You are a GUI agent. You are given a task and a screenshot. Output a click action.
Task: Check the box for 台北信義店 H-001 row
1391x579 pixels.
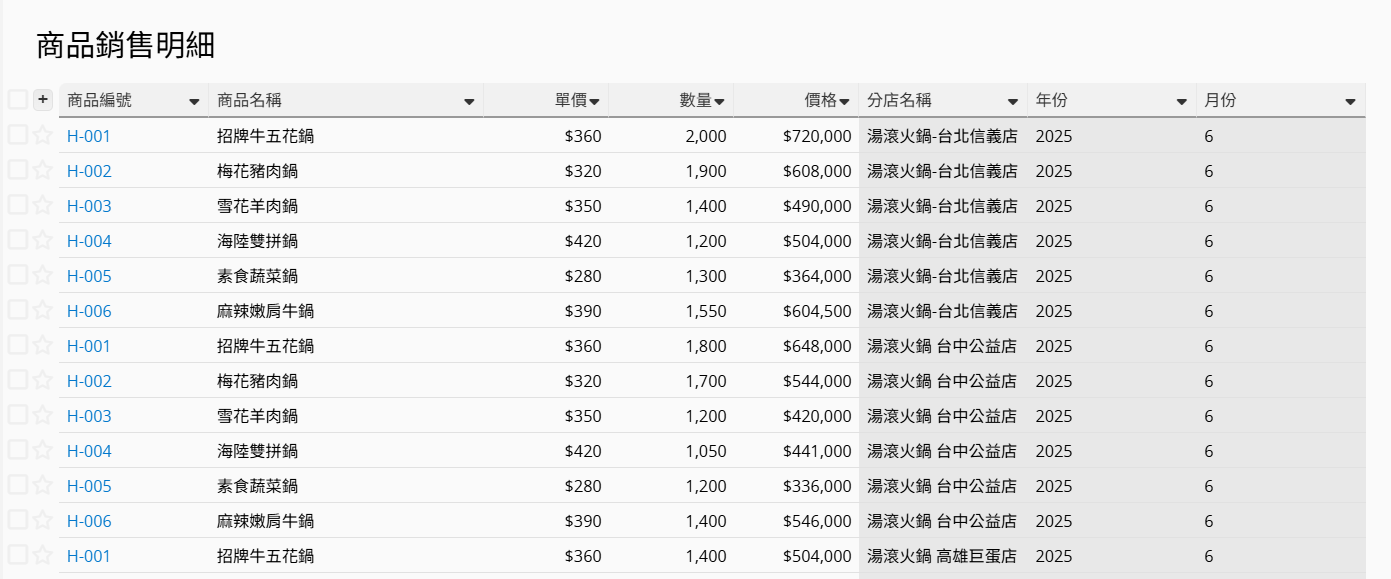[18, 135]
